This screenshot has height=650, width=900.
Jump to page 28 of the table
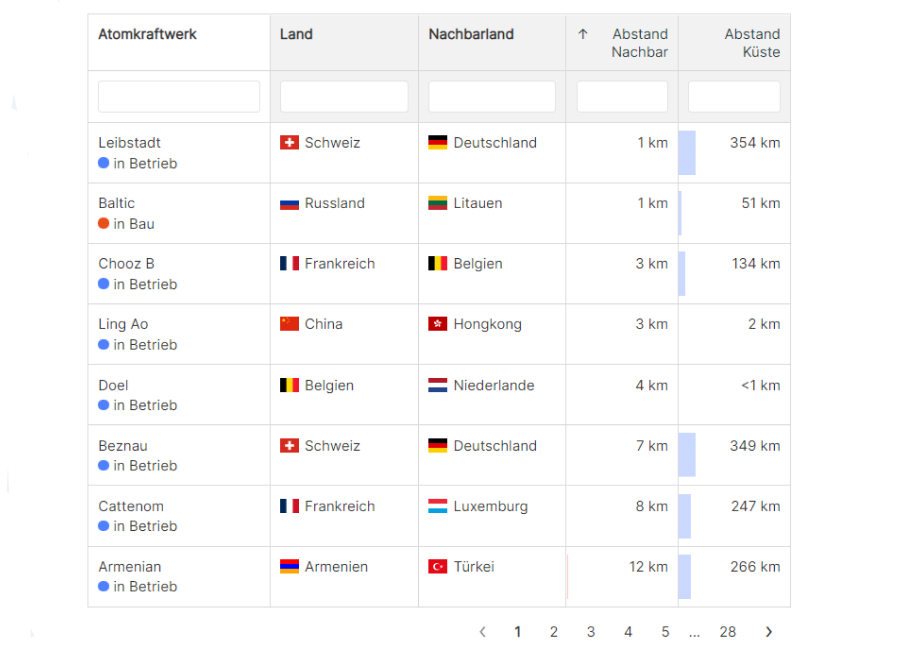click(x=728, y=632)
